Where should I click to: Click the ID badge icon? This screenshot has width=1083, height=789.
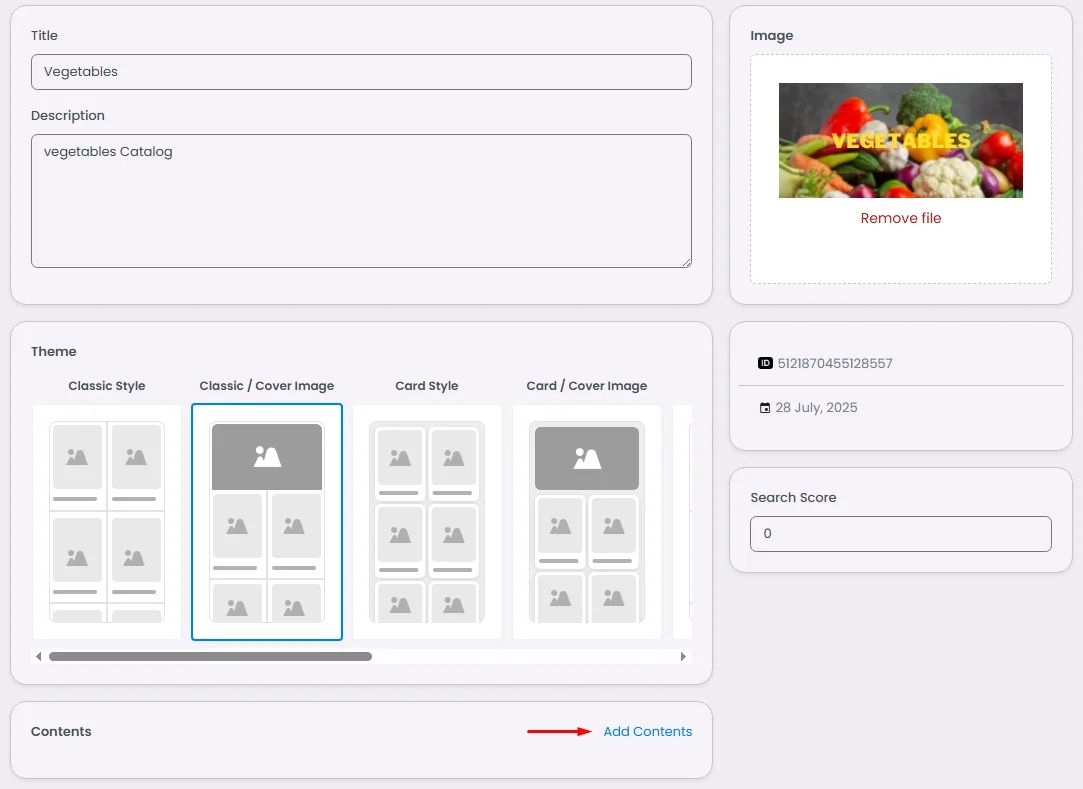765,363
